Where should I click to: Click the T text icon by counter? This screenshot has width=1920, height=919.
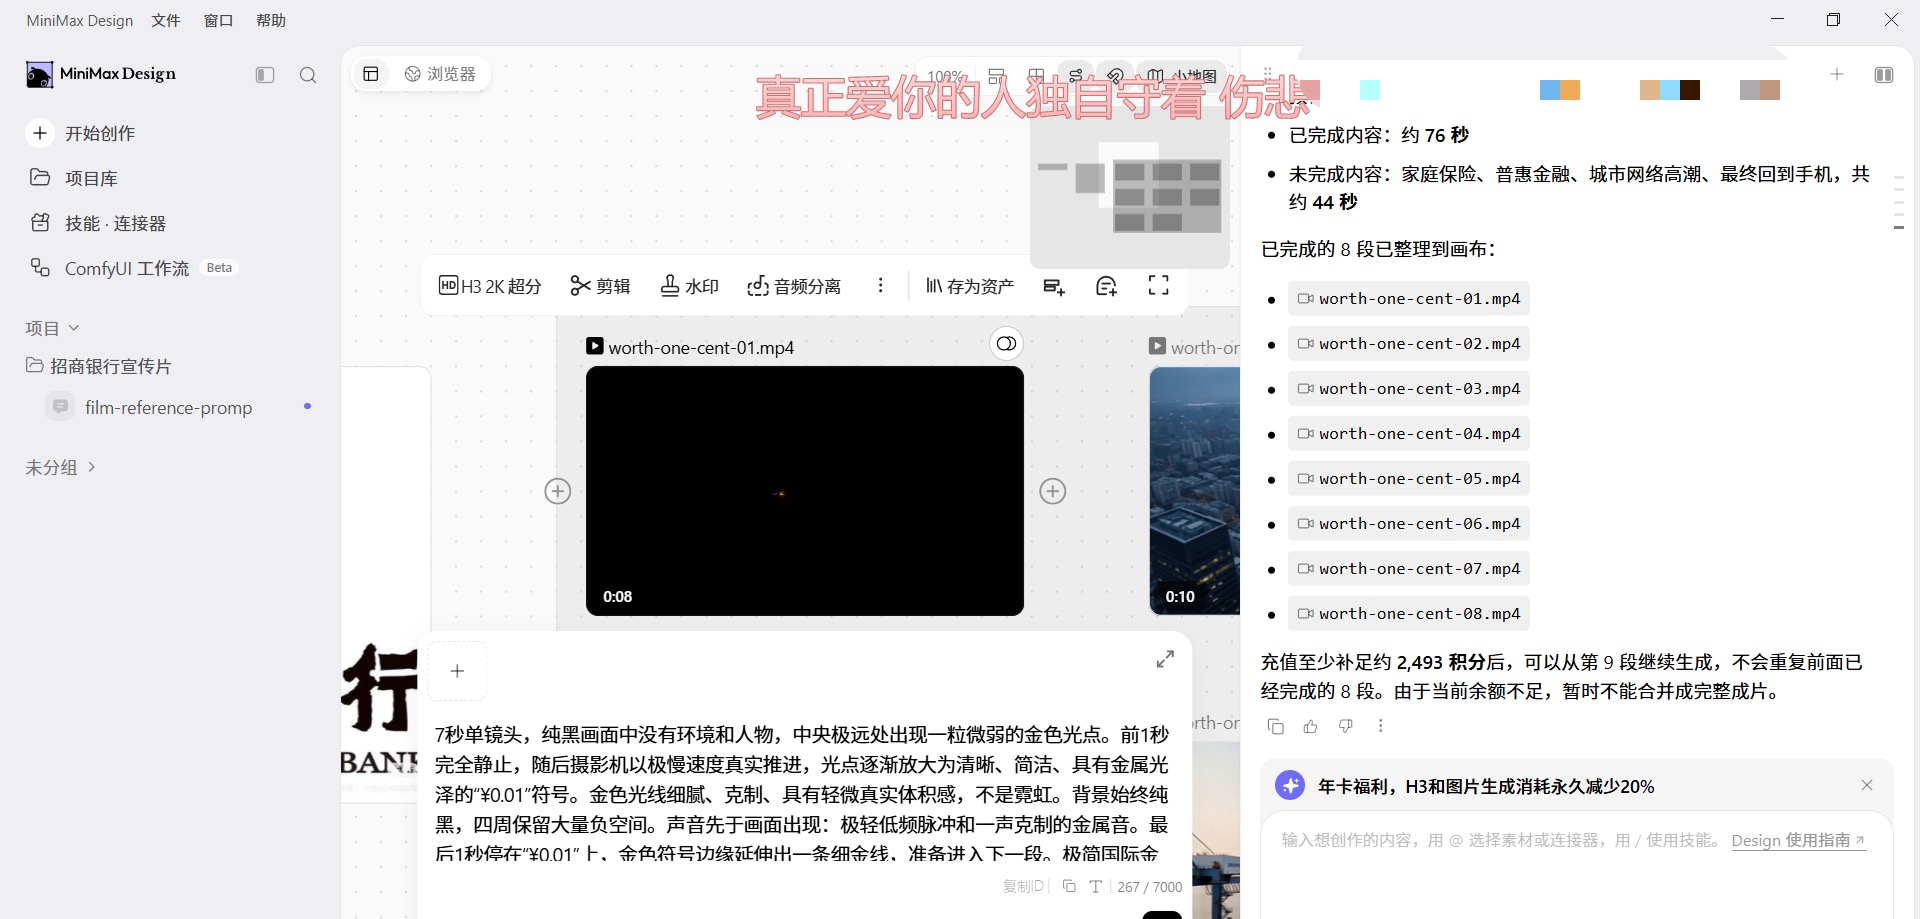coord(1096,887)
